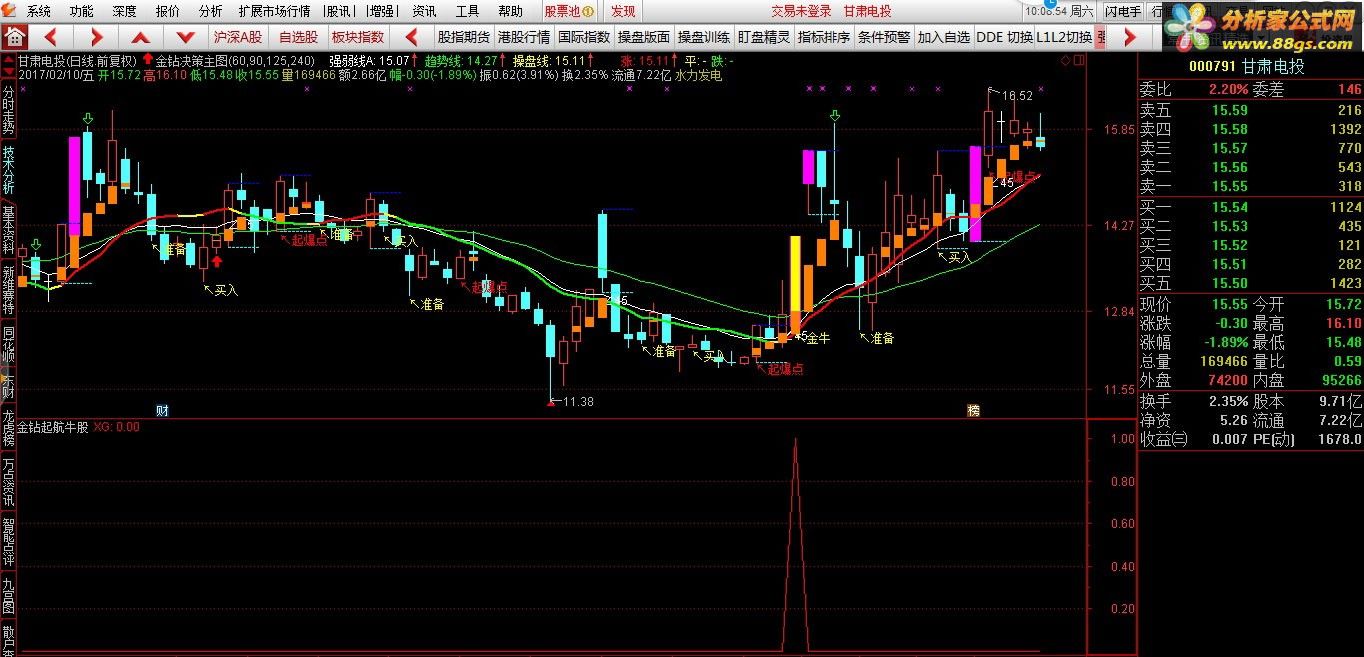
Task: Open the 系统 menu
Action: tap(38, 11)
